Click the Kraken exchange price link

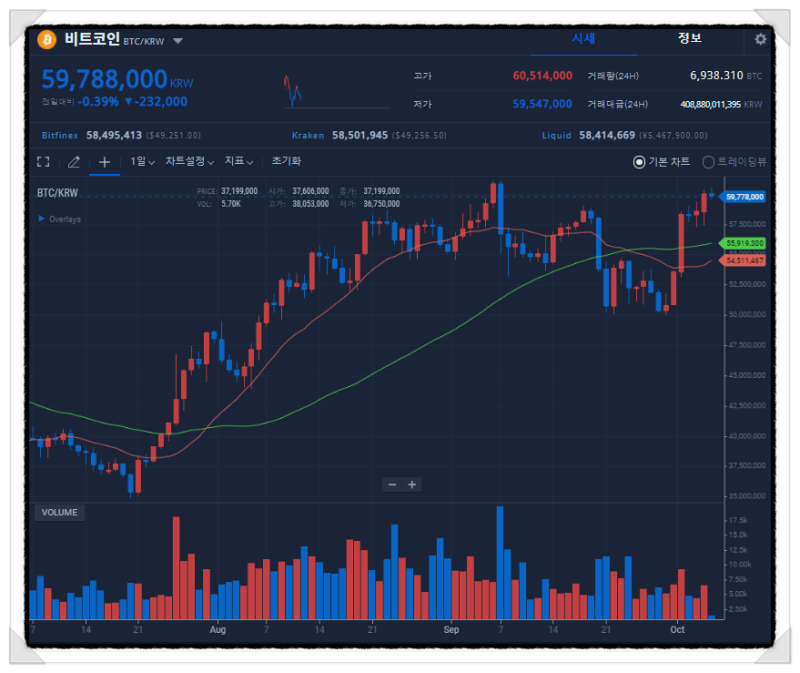(x=369, y=135)
